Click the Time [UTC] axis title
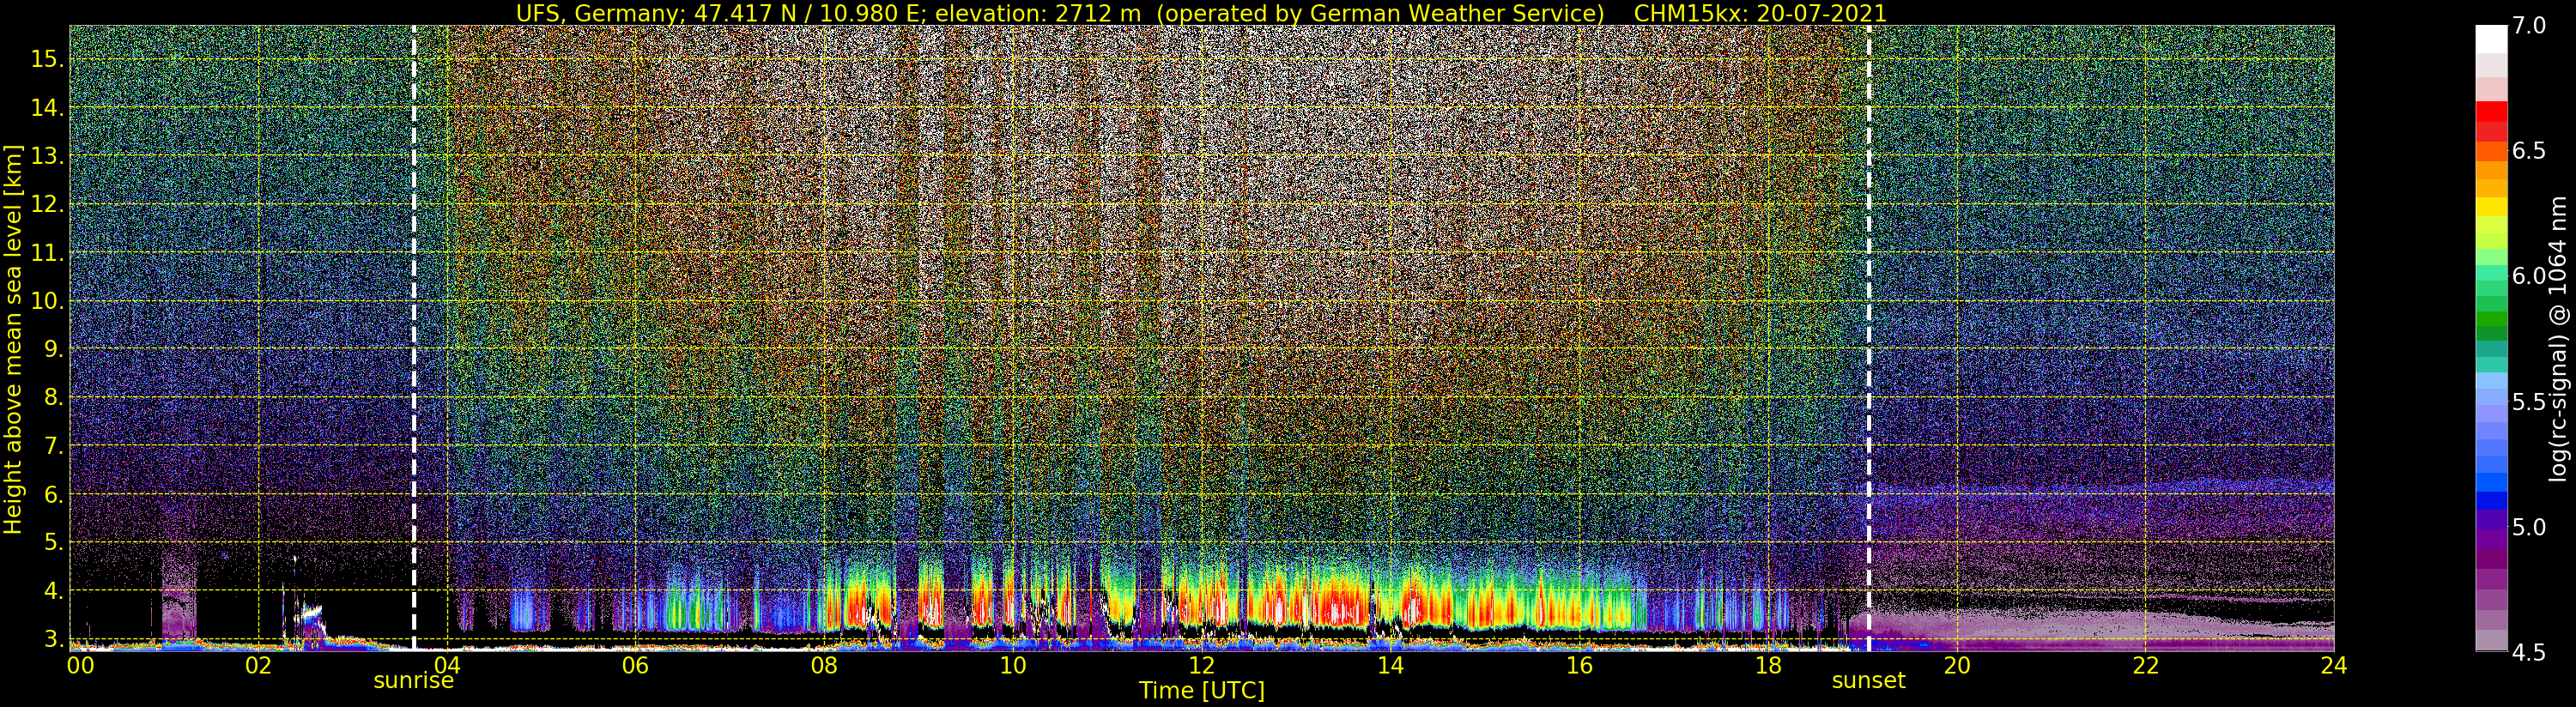Viewport: 2576px width, 707px height. point(1201,691)
